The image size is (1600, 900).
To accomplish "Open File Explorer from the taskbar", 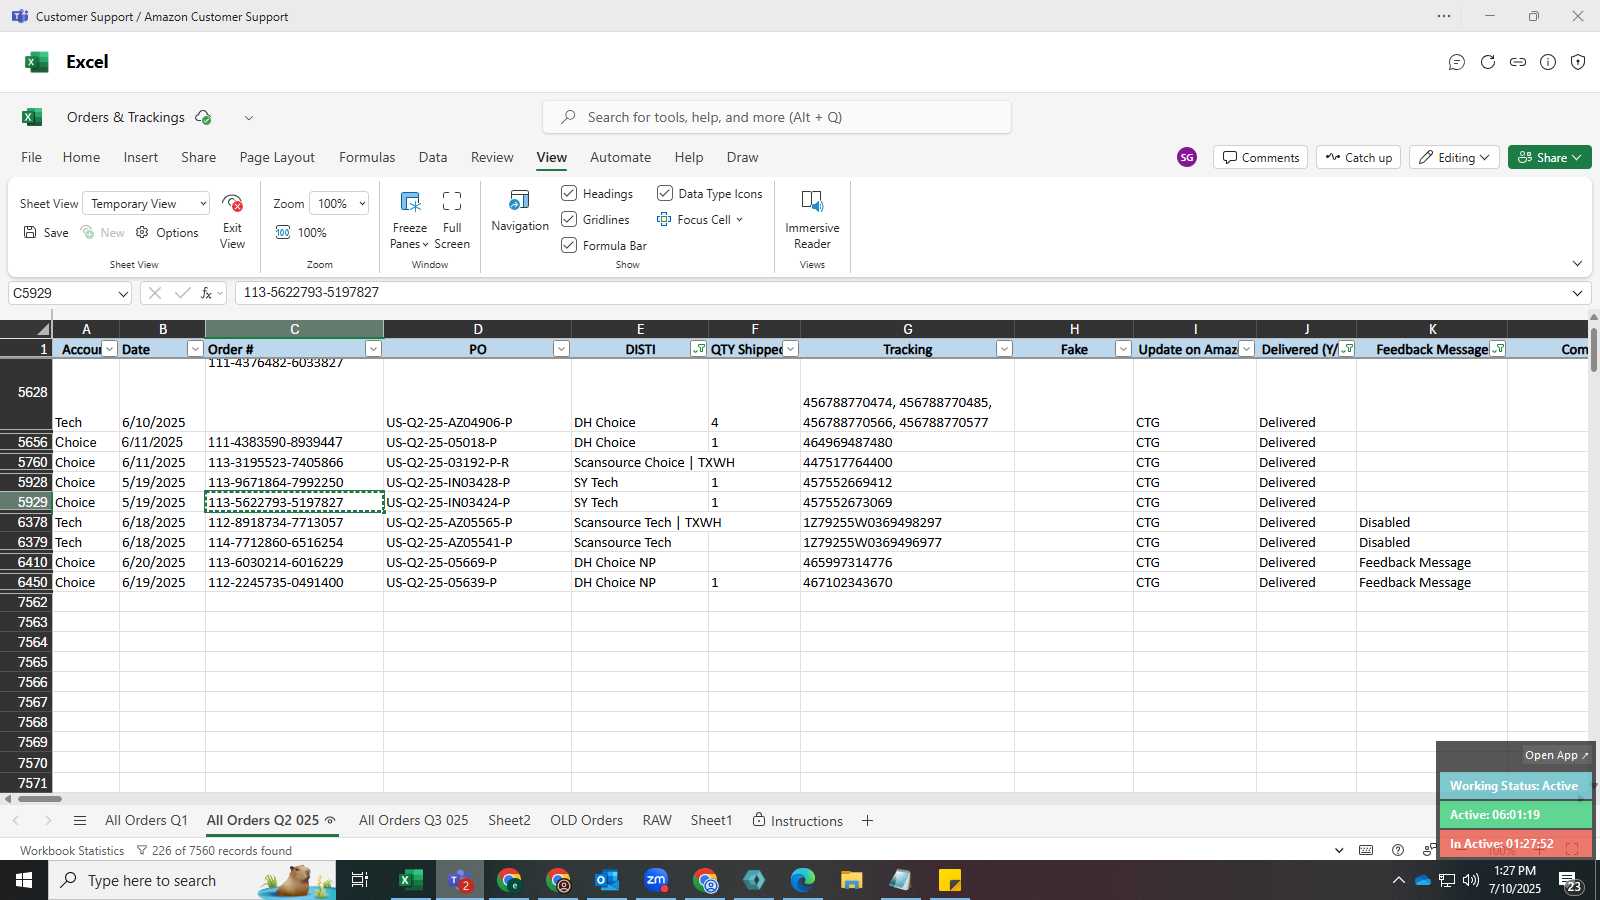I will coord(852,880).
